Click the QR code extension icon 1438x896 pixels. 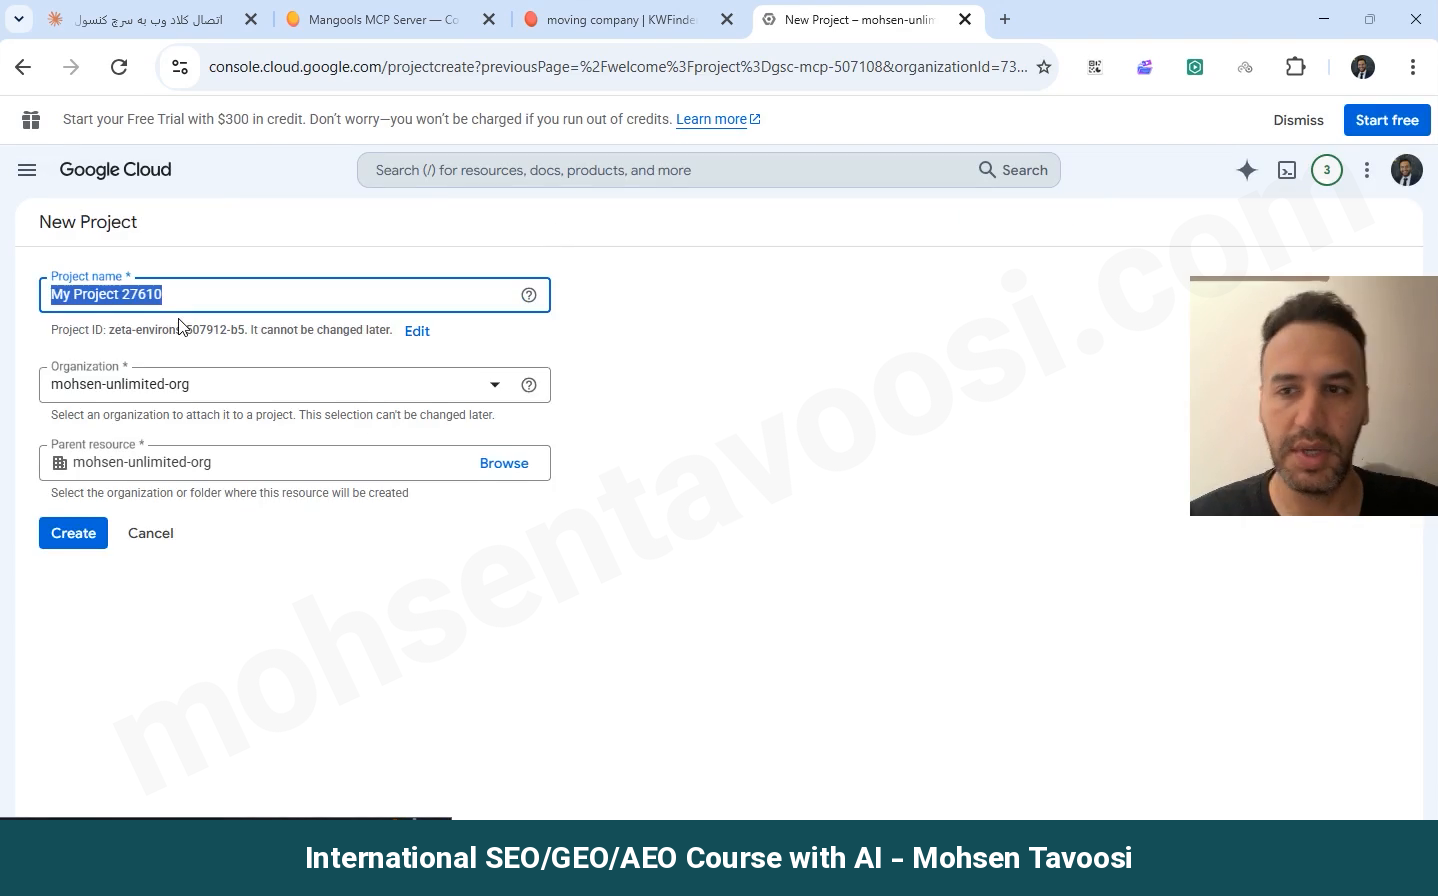coord(1095,67)
